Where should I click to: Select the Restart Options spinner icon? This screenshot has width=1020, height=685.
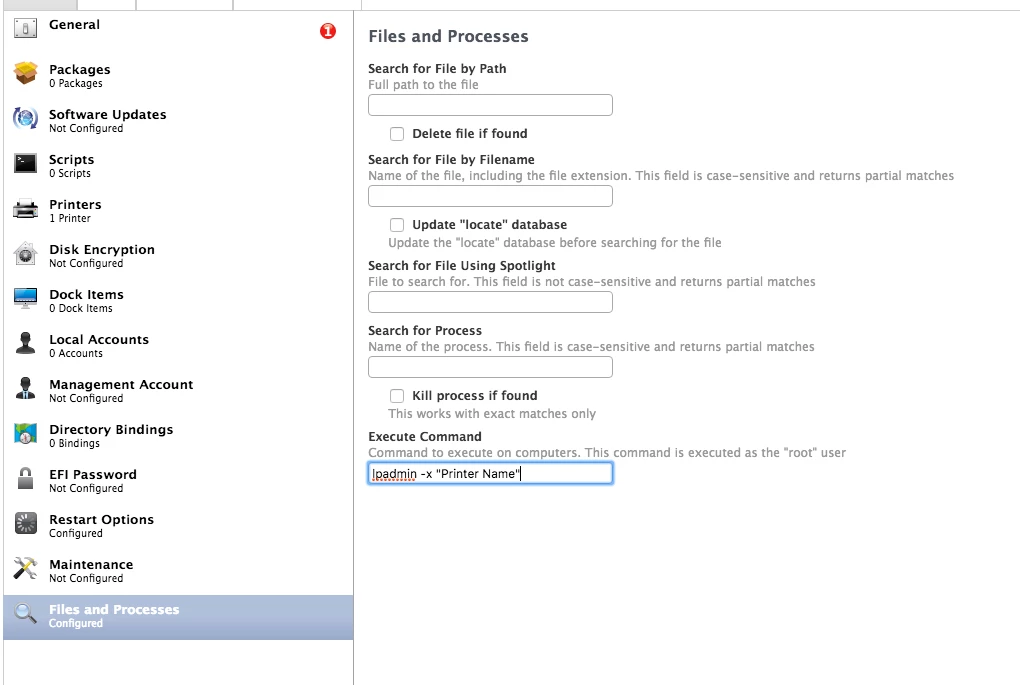[25, 523]
